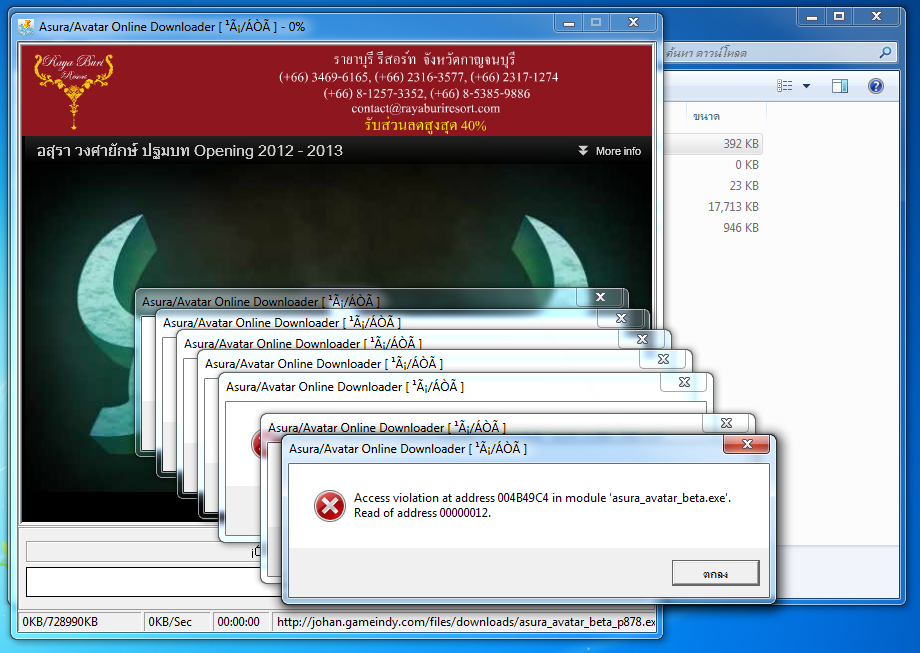
Task: Click the 0KB/728990KB status bar entry
Action: 80,622
